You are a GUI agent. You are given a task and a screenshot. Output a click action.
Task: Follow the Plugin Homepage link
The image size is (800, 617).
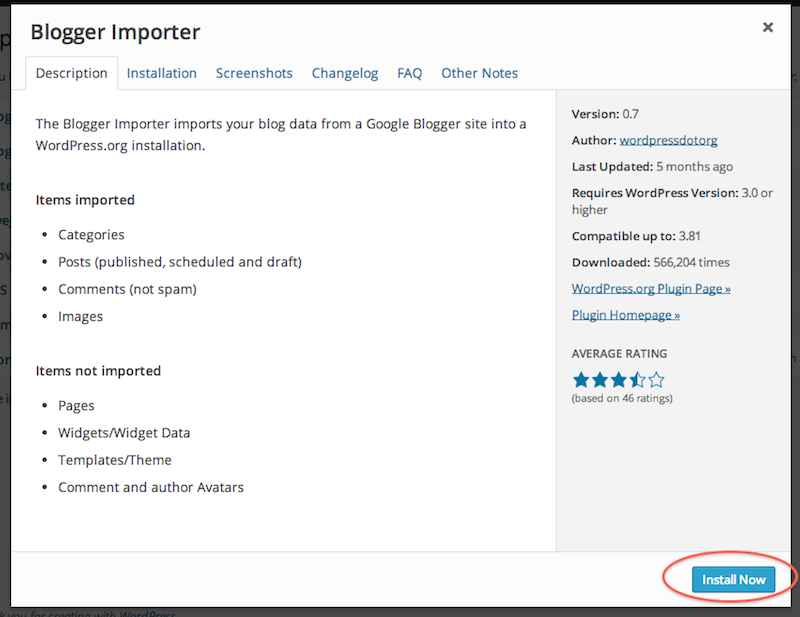pos(626,314)
